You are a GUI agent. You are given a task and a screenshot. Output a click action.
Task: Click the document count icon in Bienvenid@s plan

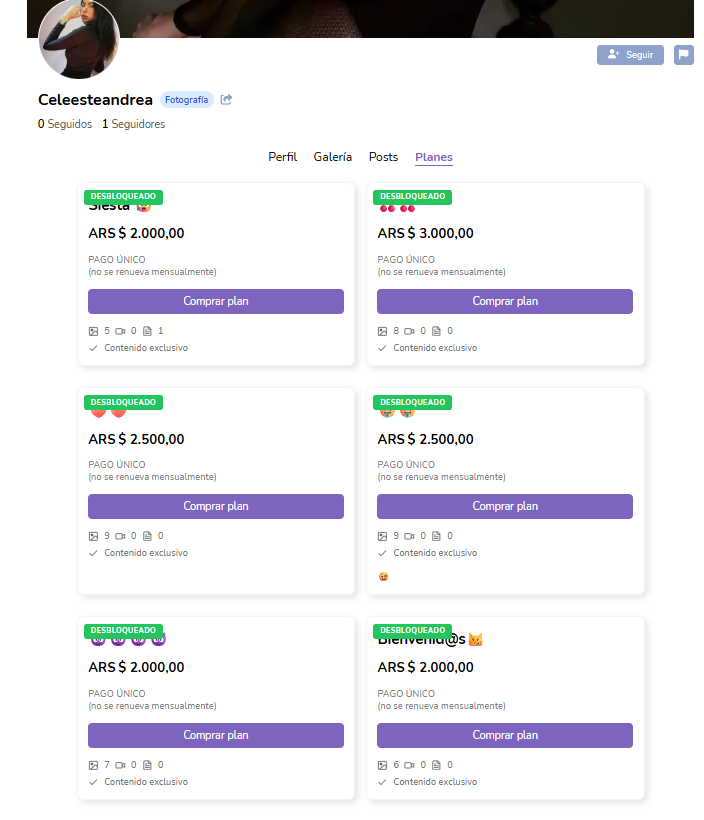click(436, 765)
